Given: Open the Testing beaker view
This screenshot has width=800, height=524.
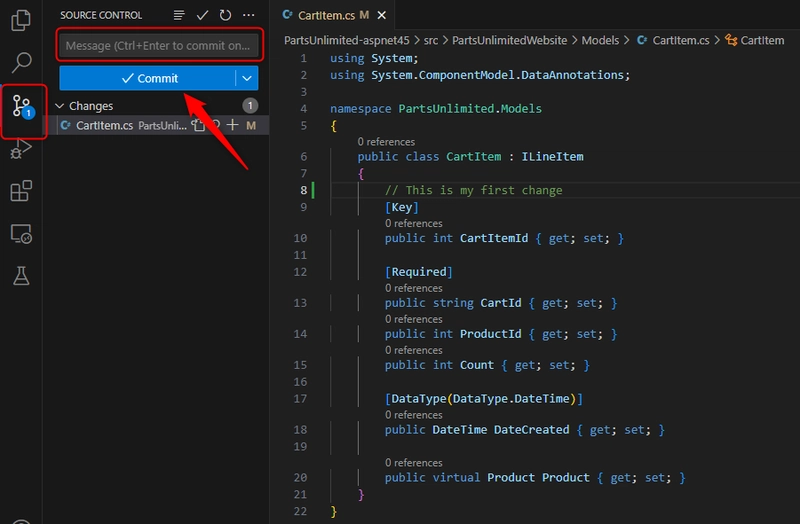Looking at the screenshot, I should coord(21,276).
